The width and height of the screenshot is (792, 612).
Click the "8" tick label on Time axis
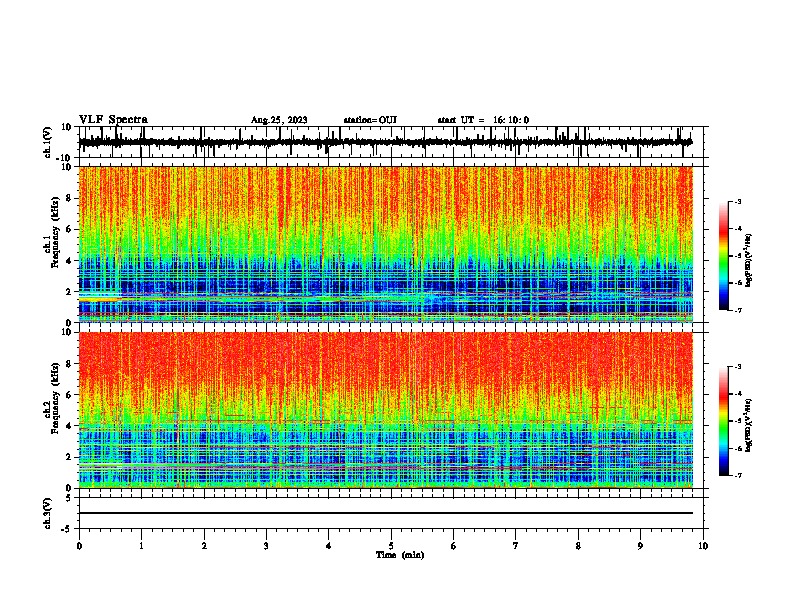[578, 546]
